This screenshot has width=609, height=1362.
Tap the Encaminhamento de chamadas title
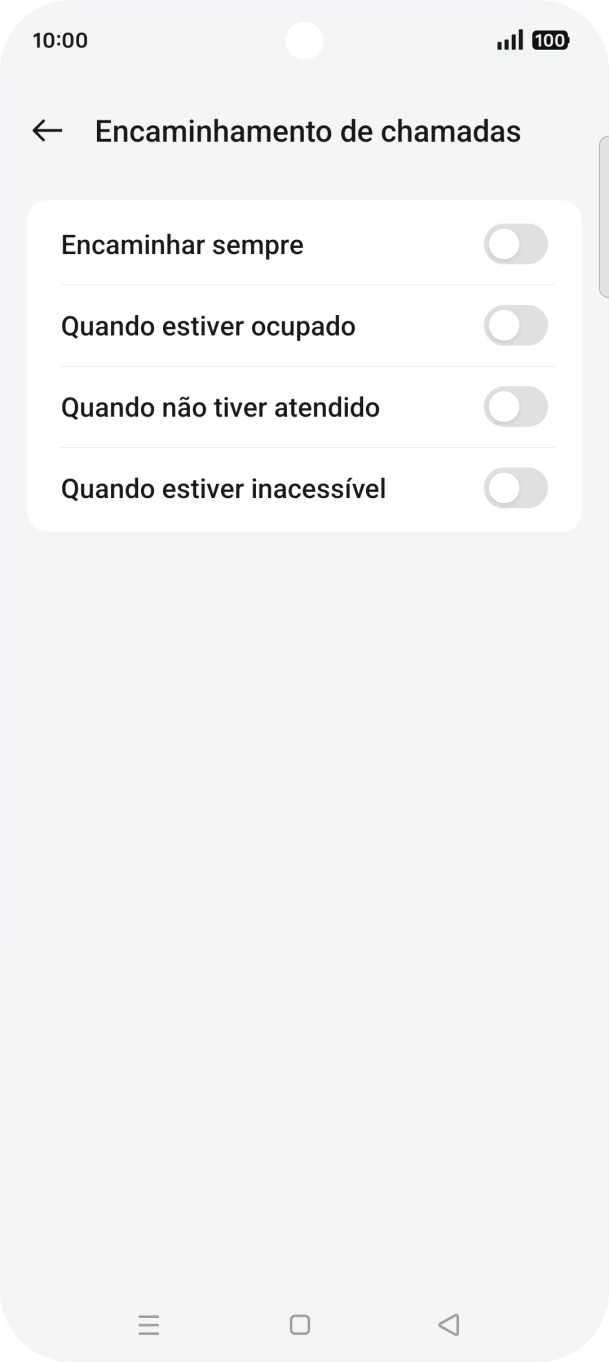click(x=308, y=131)
